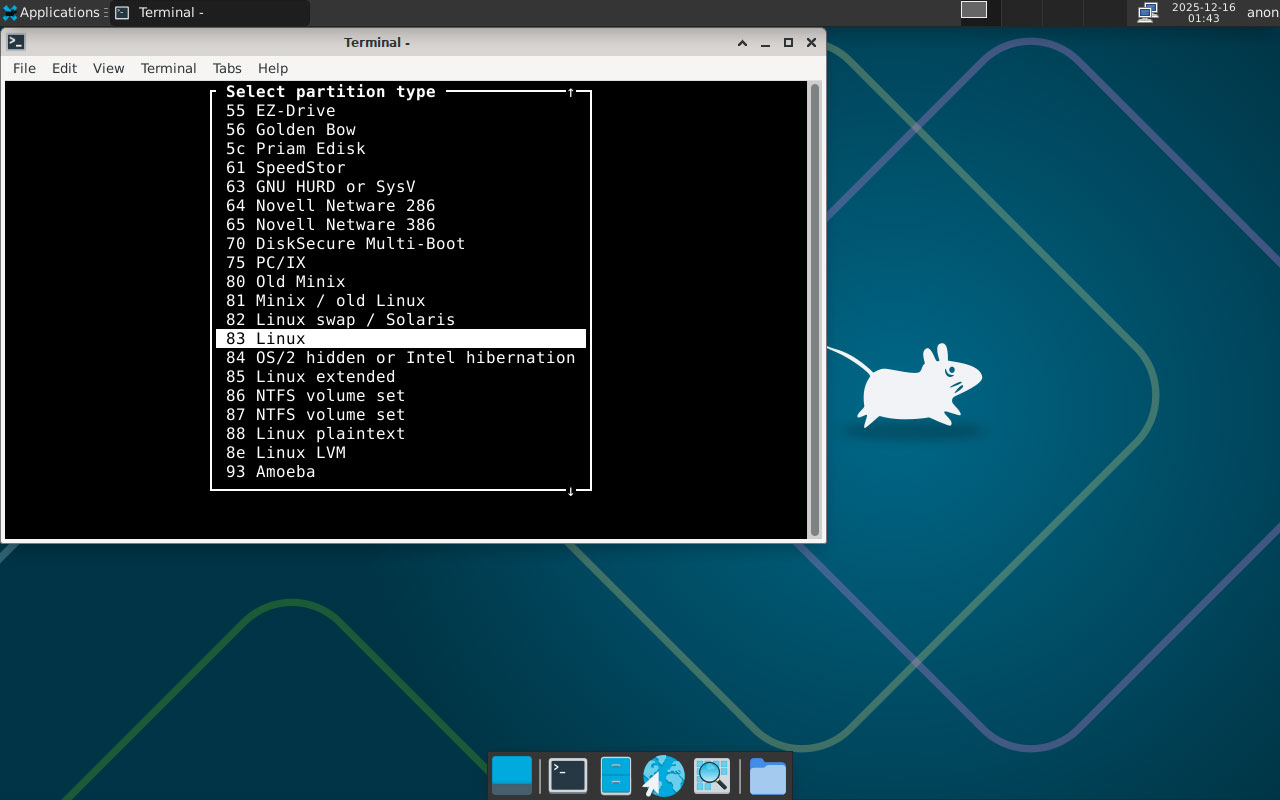The image size is (1280, 800).
Task: Open the home folder icon in dock
Action: (x=767, y=776)
